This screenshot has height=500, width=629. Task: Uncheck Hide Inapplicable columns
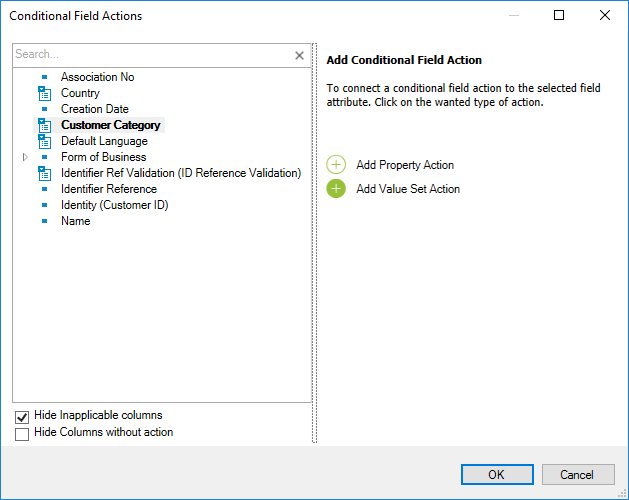(x=22, y=417)
